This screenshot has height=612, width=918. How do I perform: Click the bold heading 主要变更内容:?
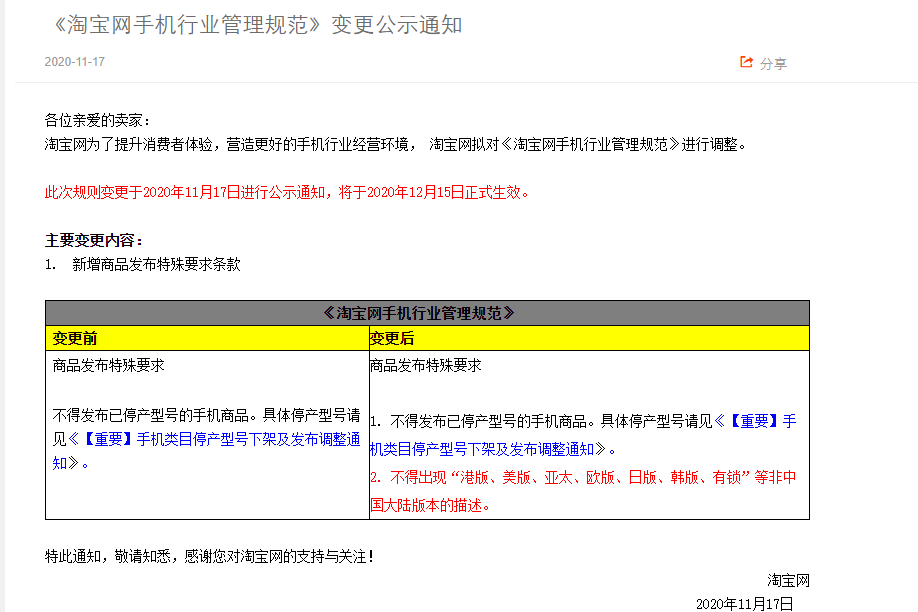(94, 240)
